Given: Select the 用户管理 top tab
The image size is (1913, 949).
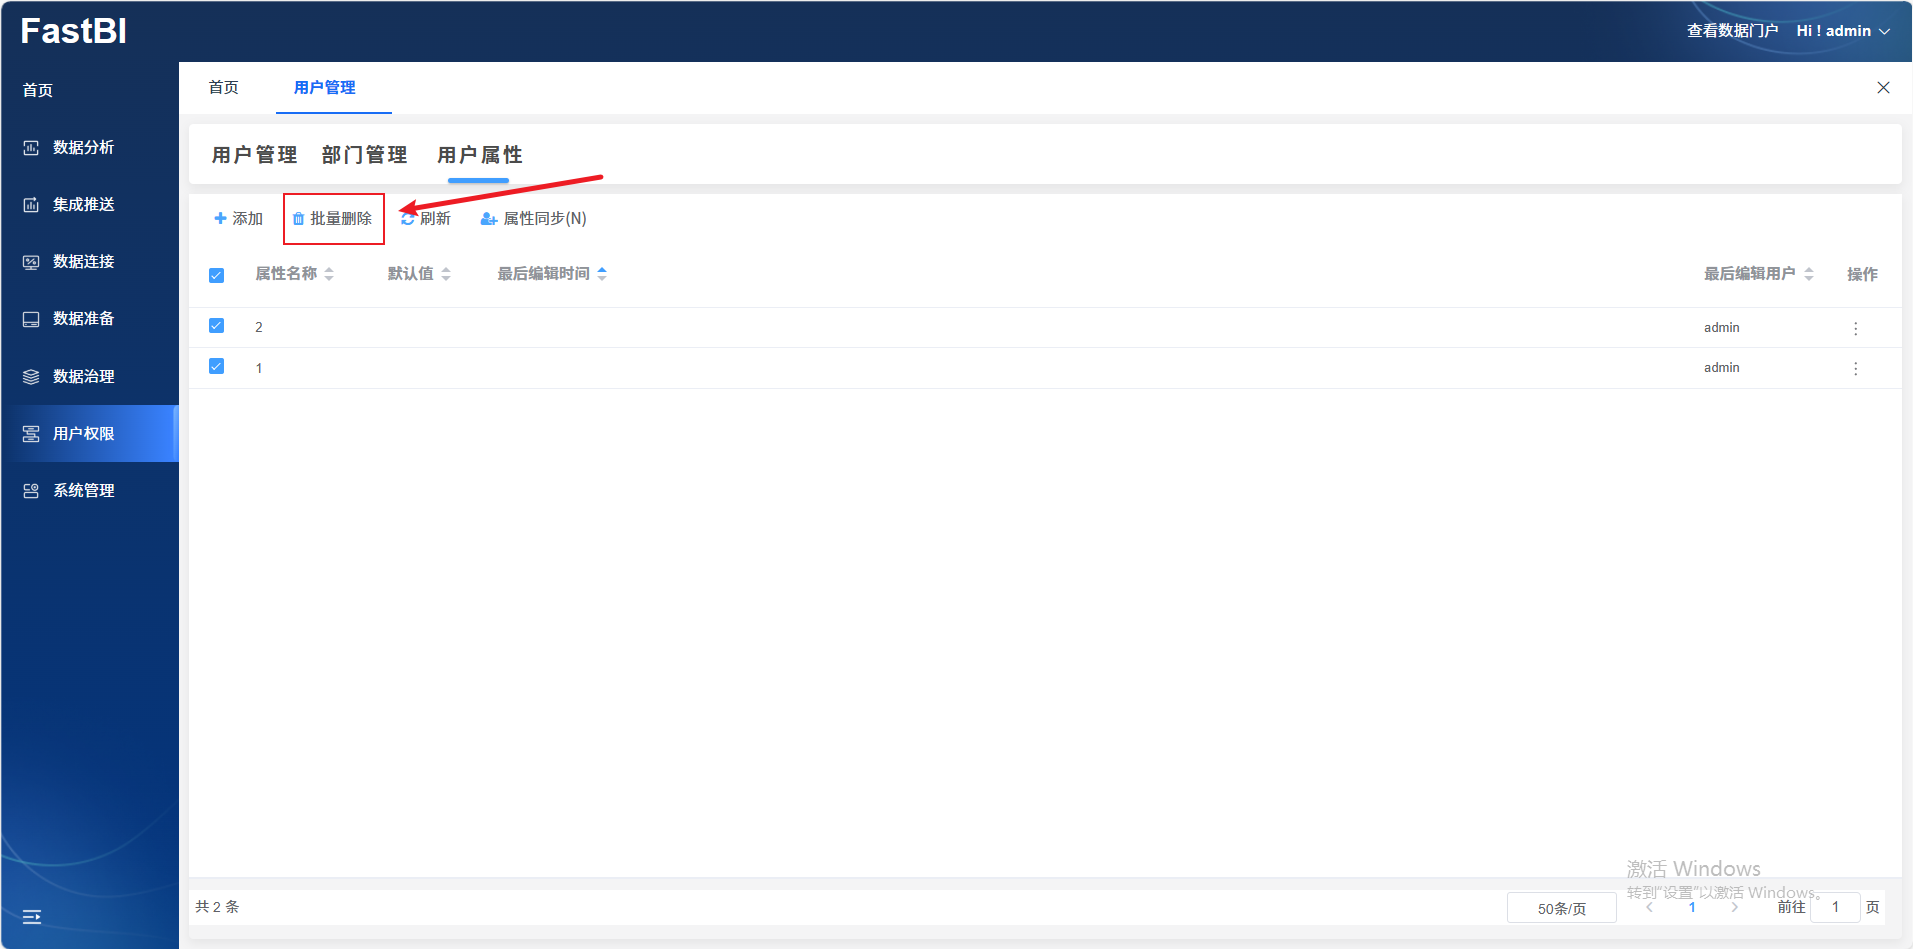Looking at the screenshot, I should click(x=325, y=88).
